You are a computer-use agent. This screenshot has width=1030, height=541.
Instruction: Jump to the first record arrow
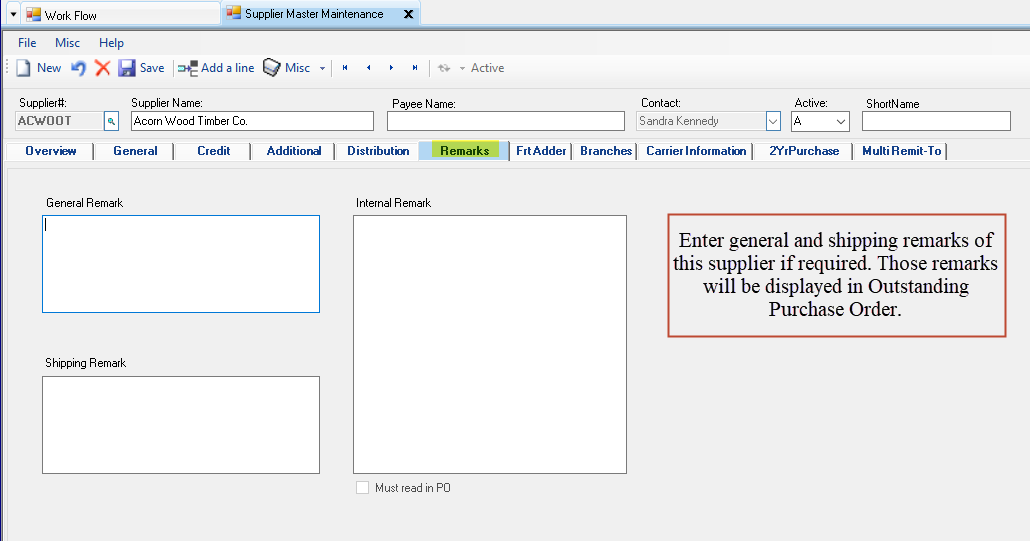click(345, 68)
